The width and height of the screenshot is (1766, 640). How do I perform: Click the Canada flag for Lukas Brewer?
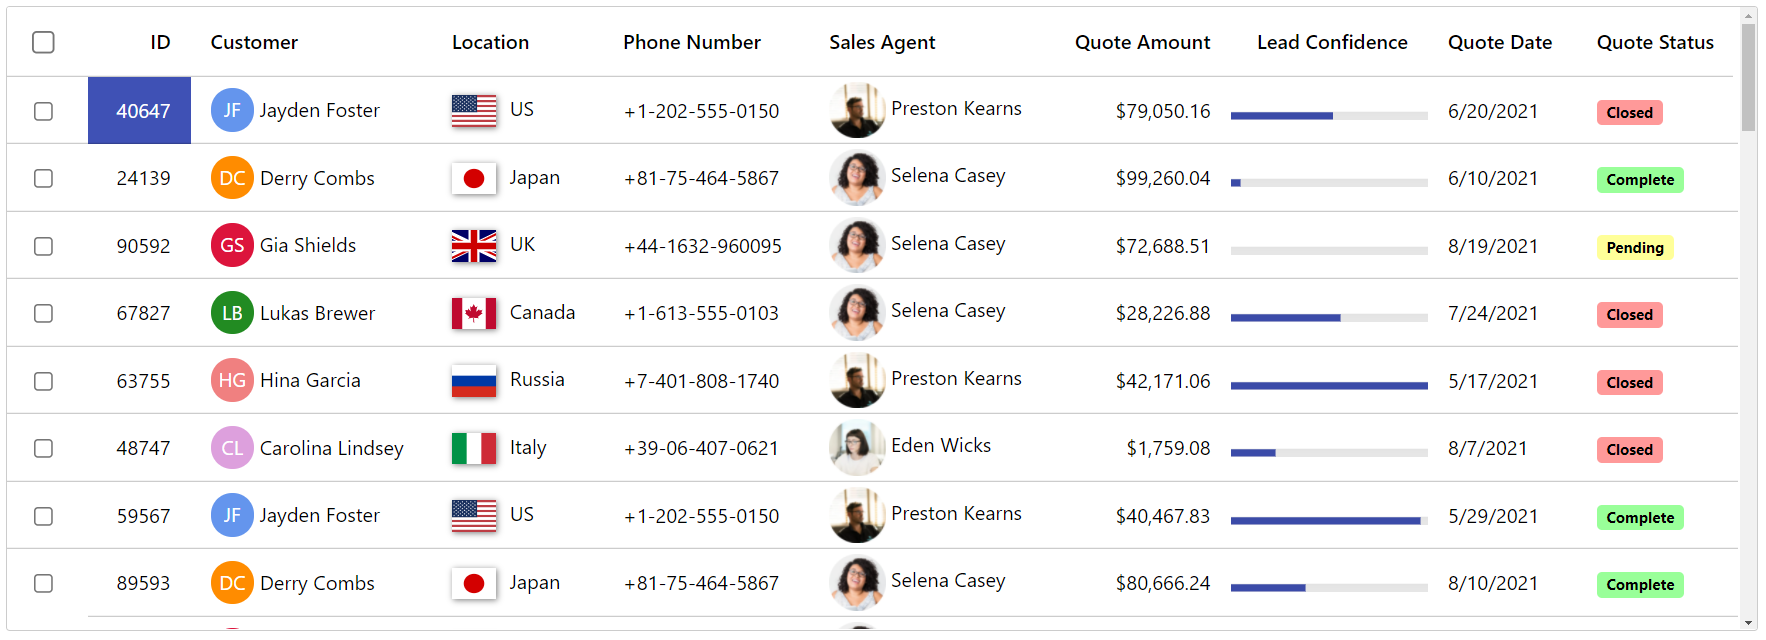pyautogui.click(x=474, y=313)
